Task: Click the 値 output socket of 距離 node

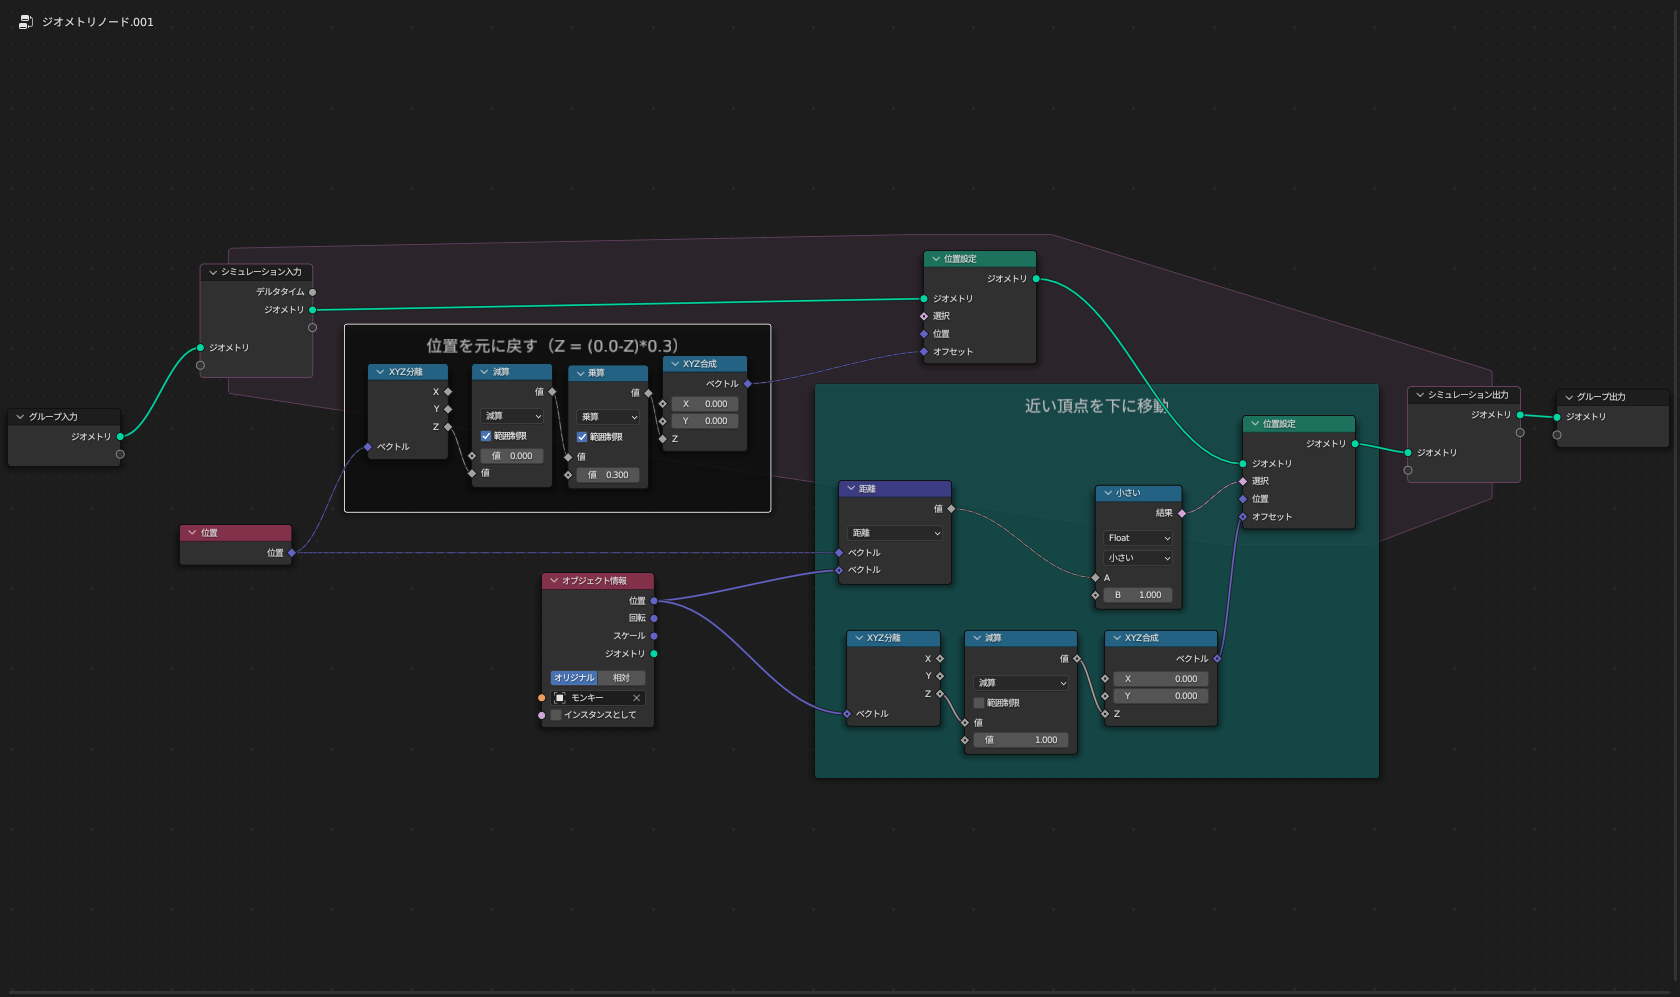Action: pos(951,509)
